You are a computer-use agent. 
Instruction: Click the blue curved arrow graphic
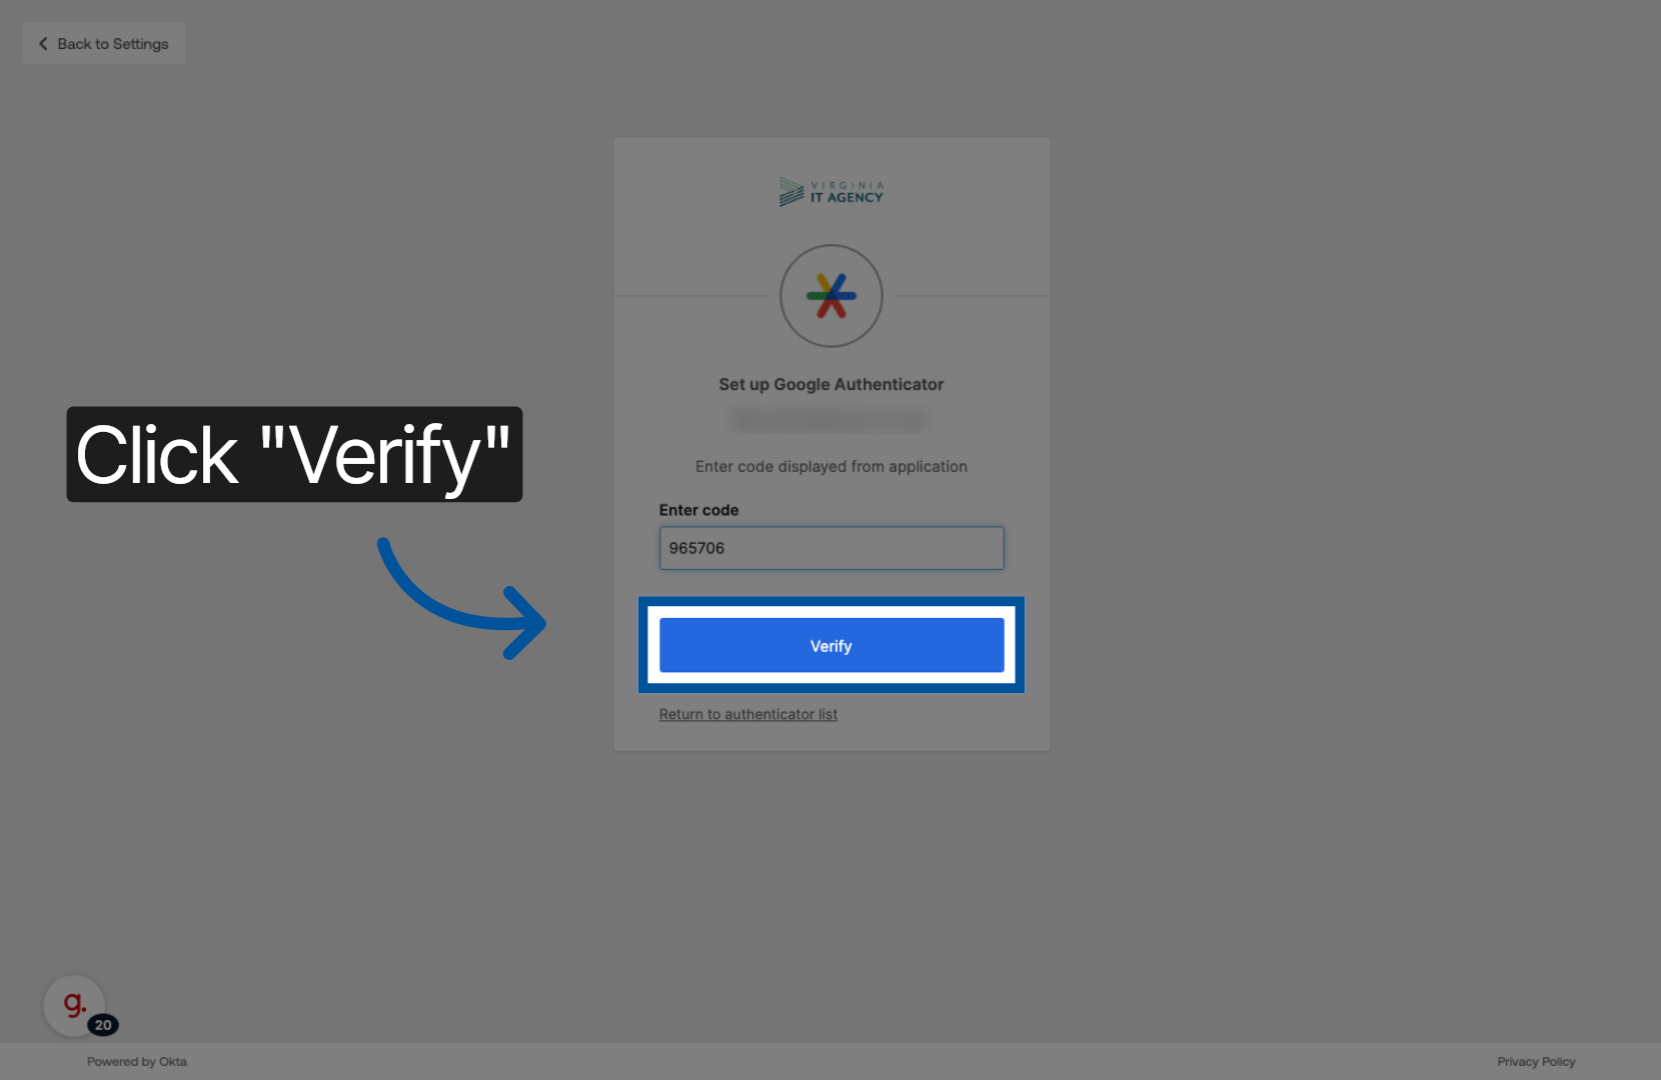pos(462,599)
